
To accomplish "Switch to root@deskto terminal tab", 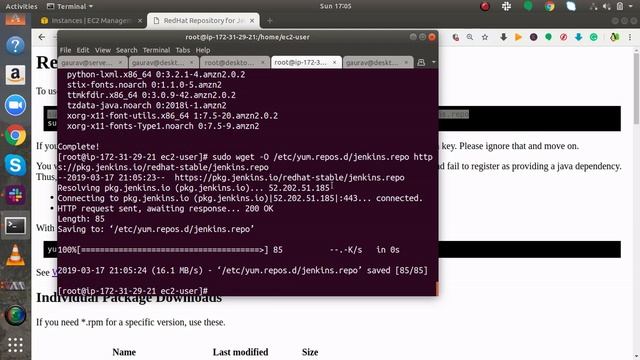I will 235,62.
